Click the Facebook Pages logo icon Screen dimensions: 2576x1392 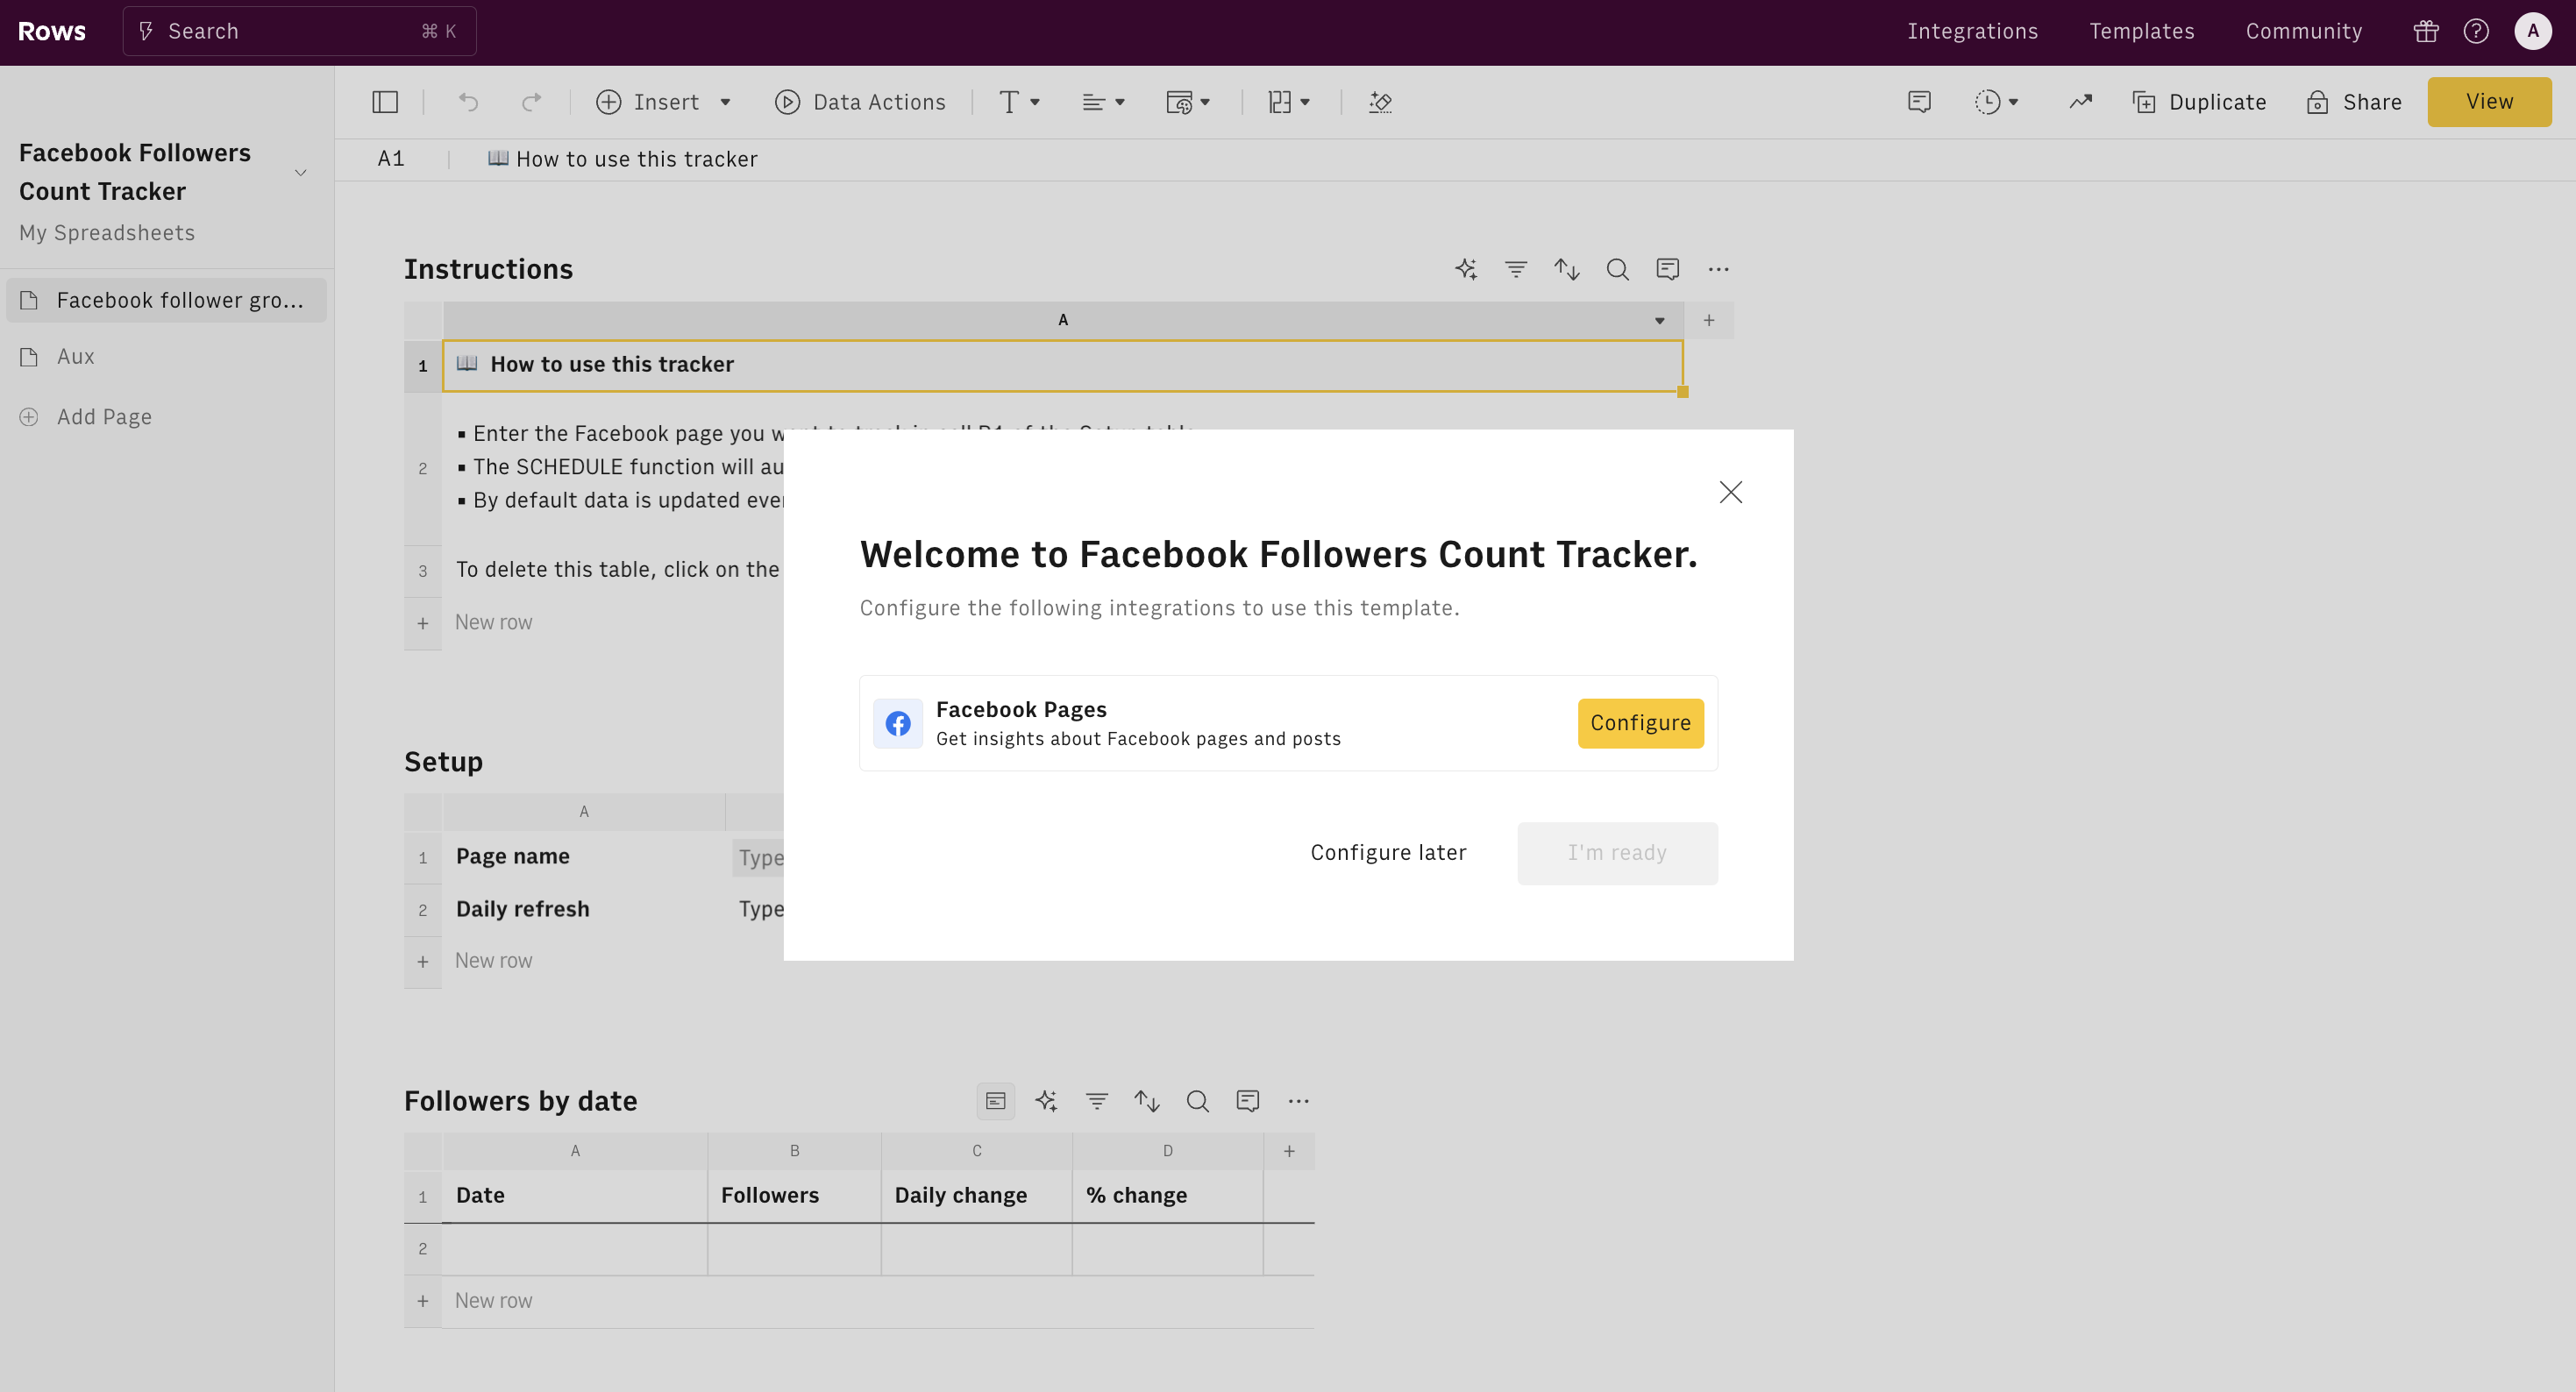(x=898, y=723)
